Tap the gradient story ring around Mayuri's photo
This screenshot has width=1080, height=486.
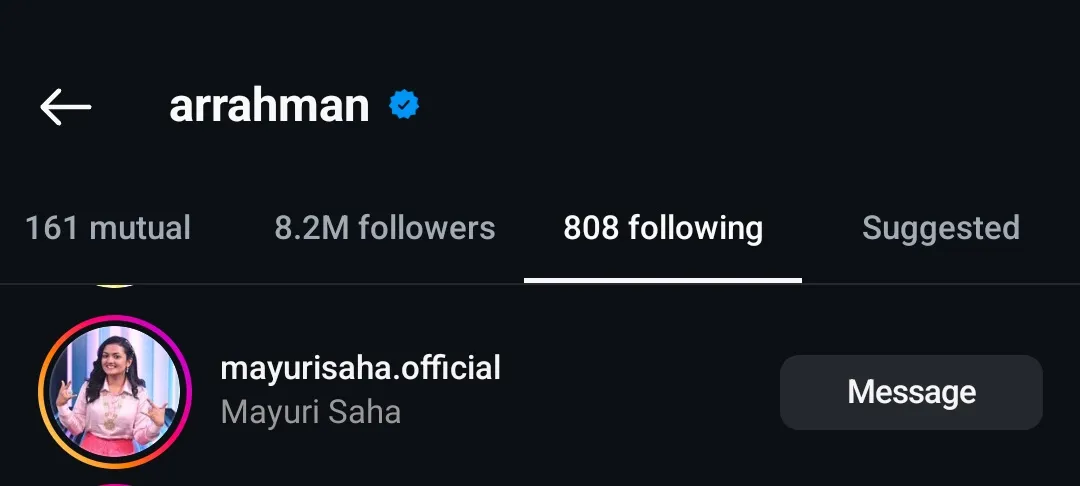tap(44, 391)
